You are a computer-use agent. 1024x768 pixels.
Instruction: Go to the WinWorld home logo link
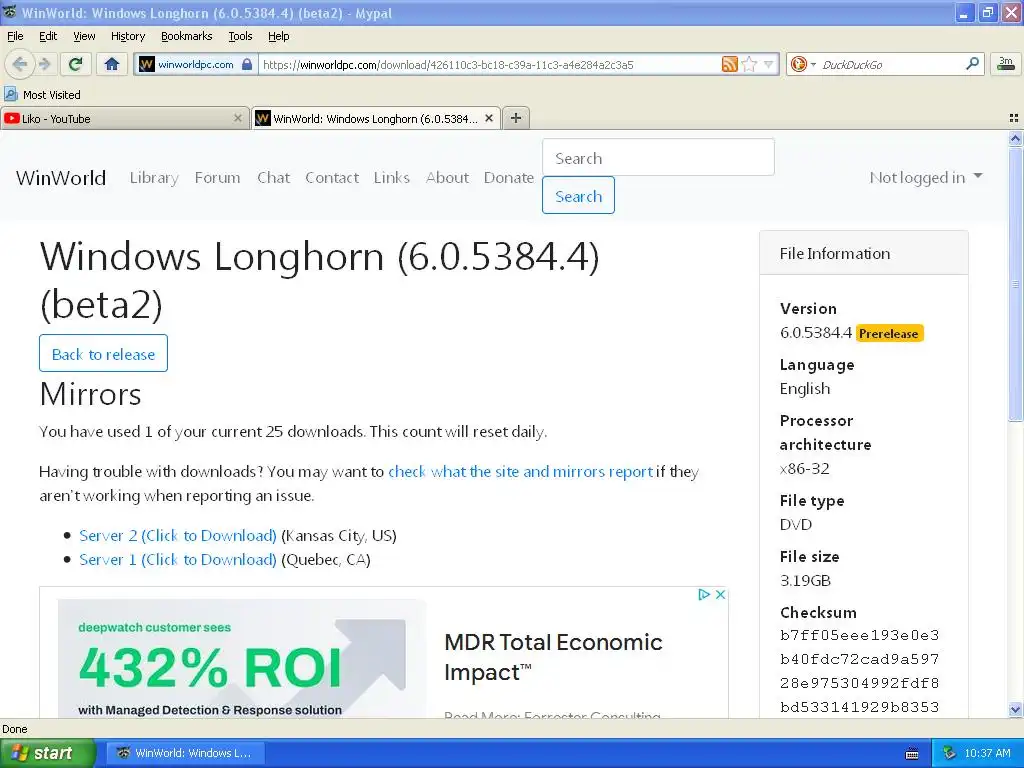coord(61,178)
